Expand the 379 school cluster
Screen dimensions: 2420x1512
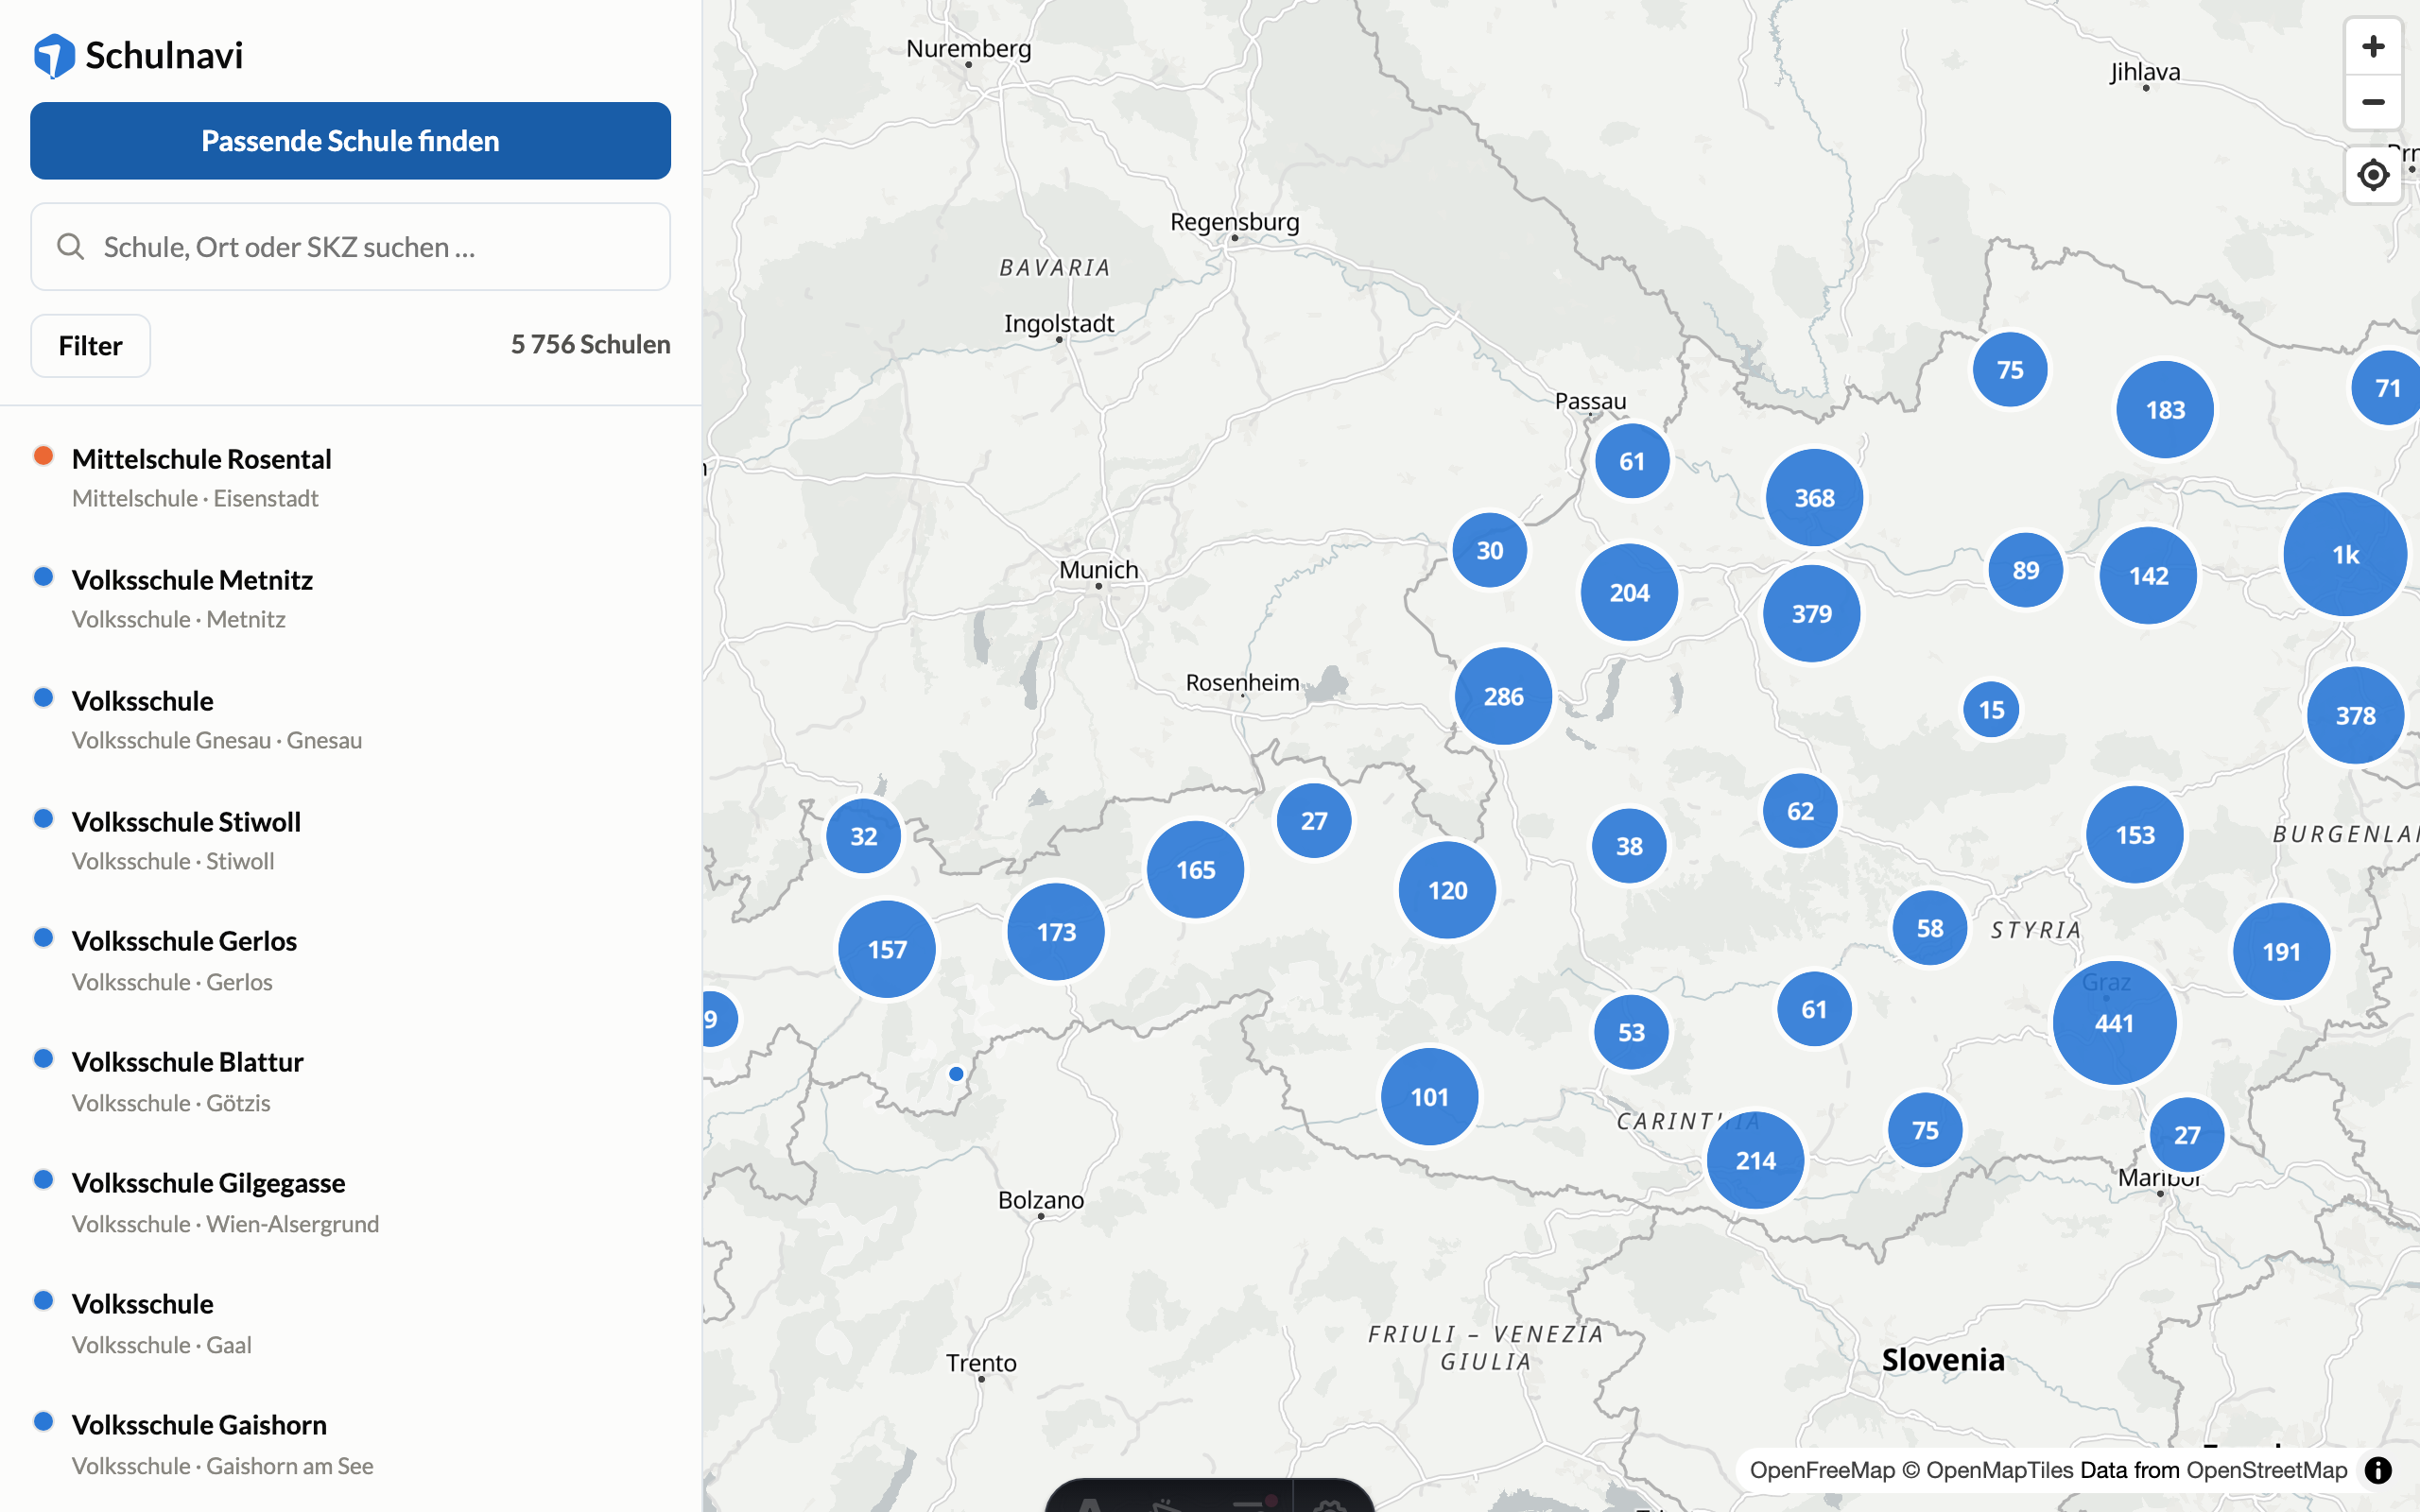1811,614
